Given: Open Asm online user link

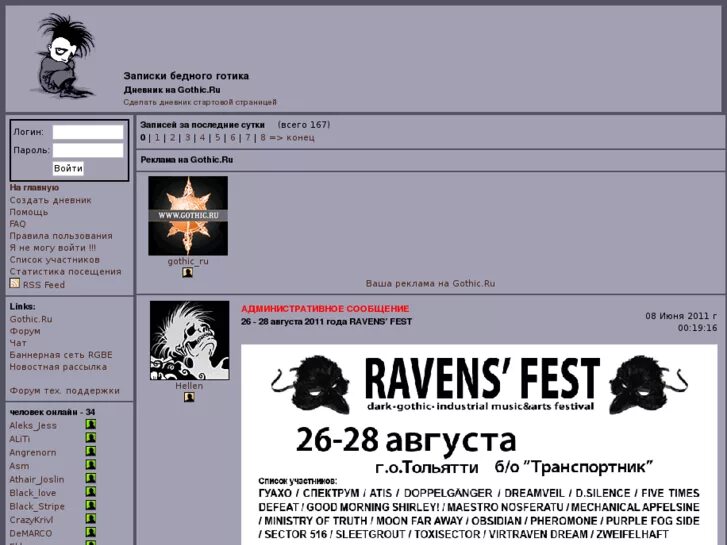Looking at the screenshot, I should [x=19, y=466].
